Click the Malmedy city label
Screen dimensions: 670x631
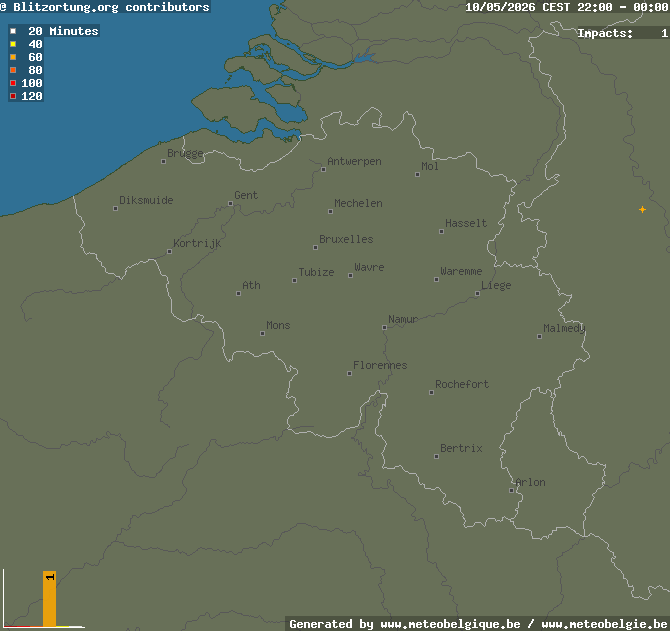pos(564,329)
